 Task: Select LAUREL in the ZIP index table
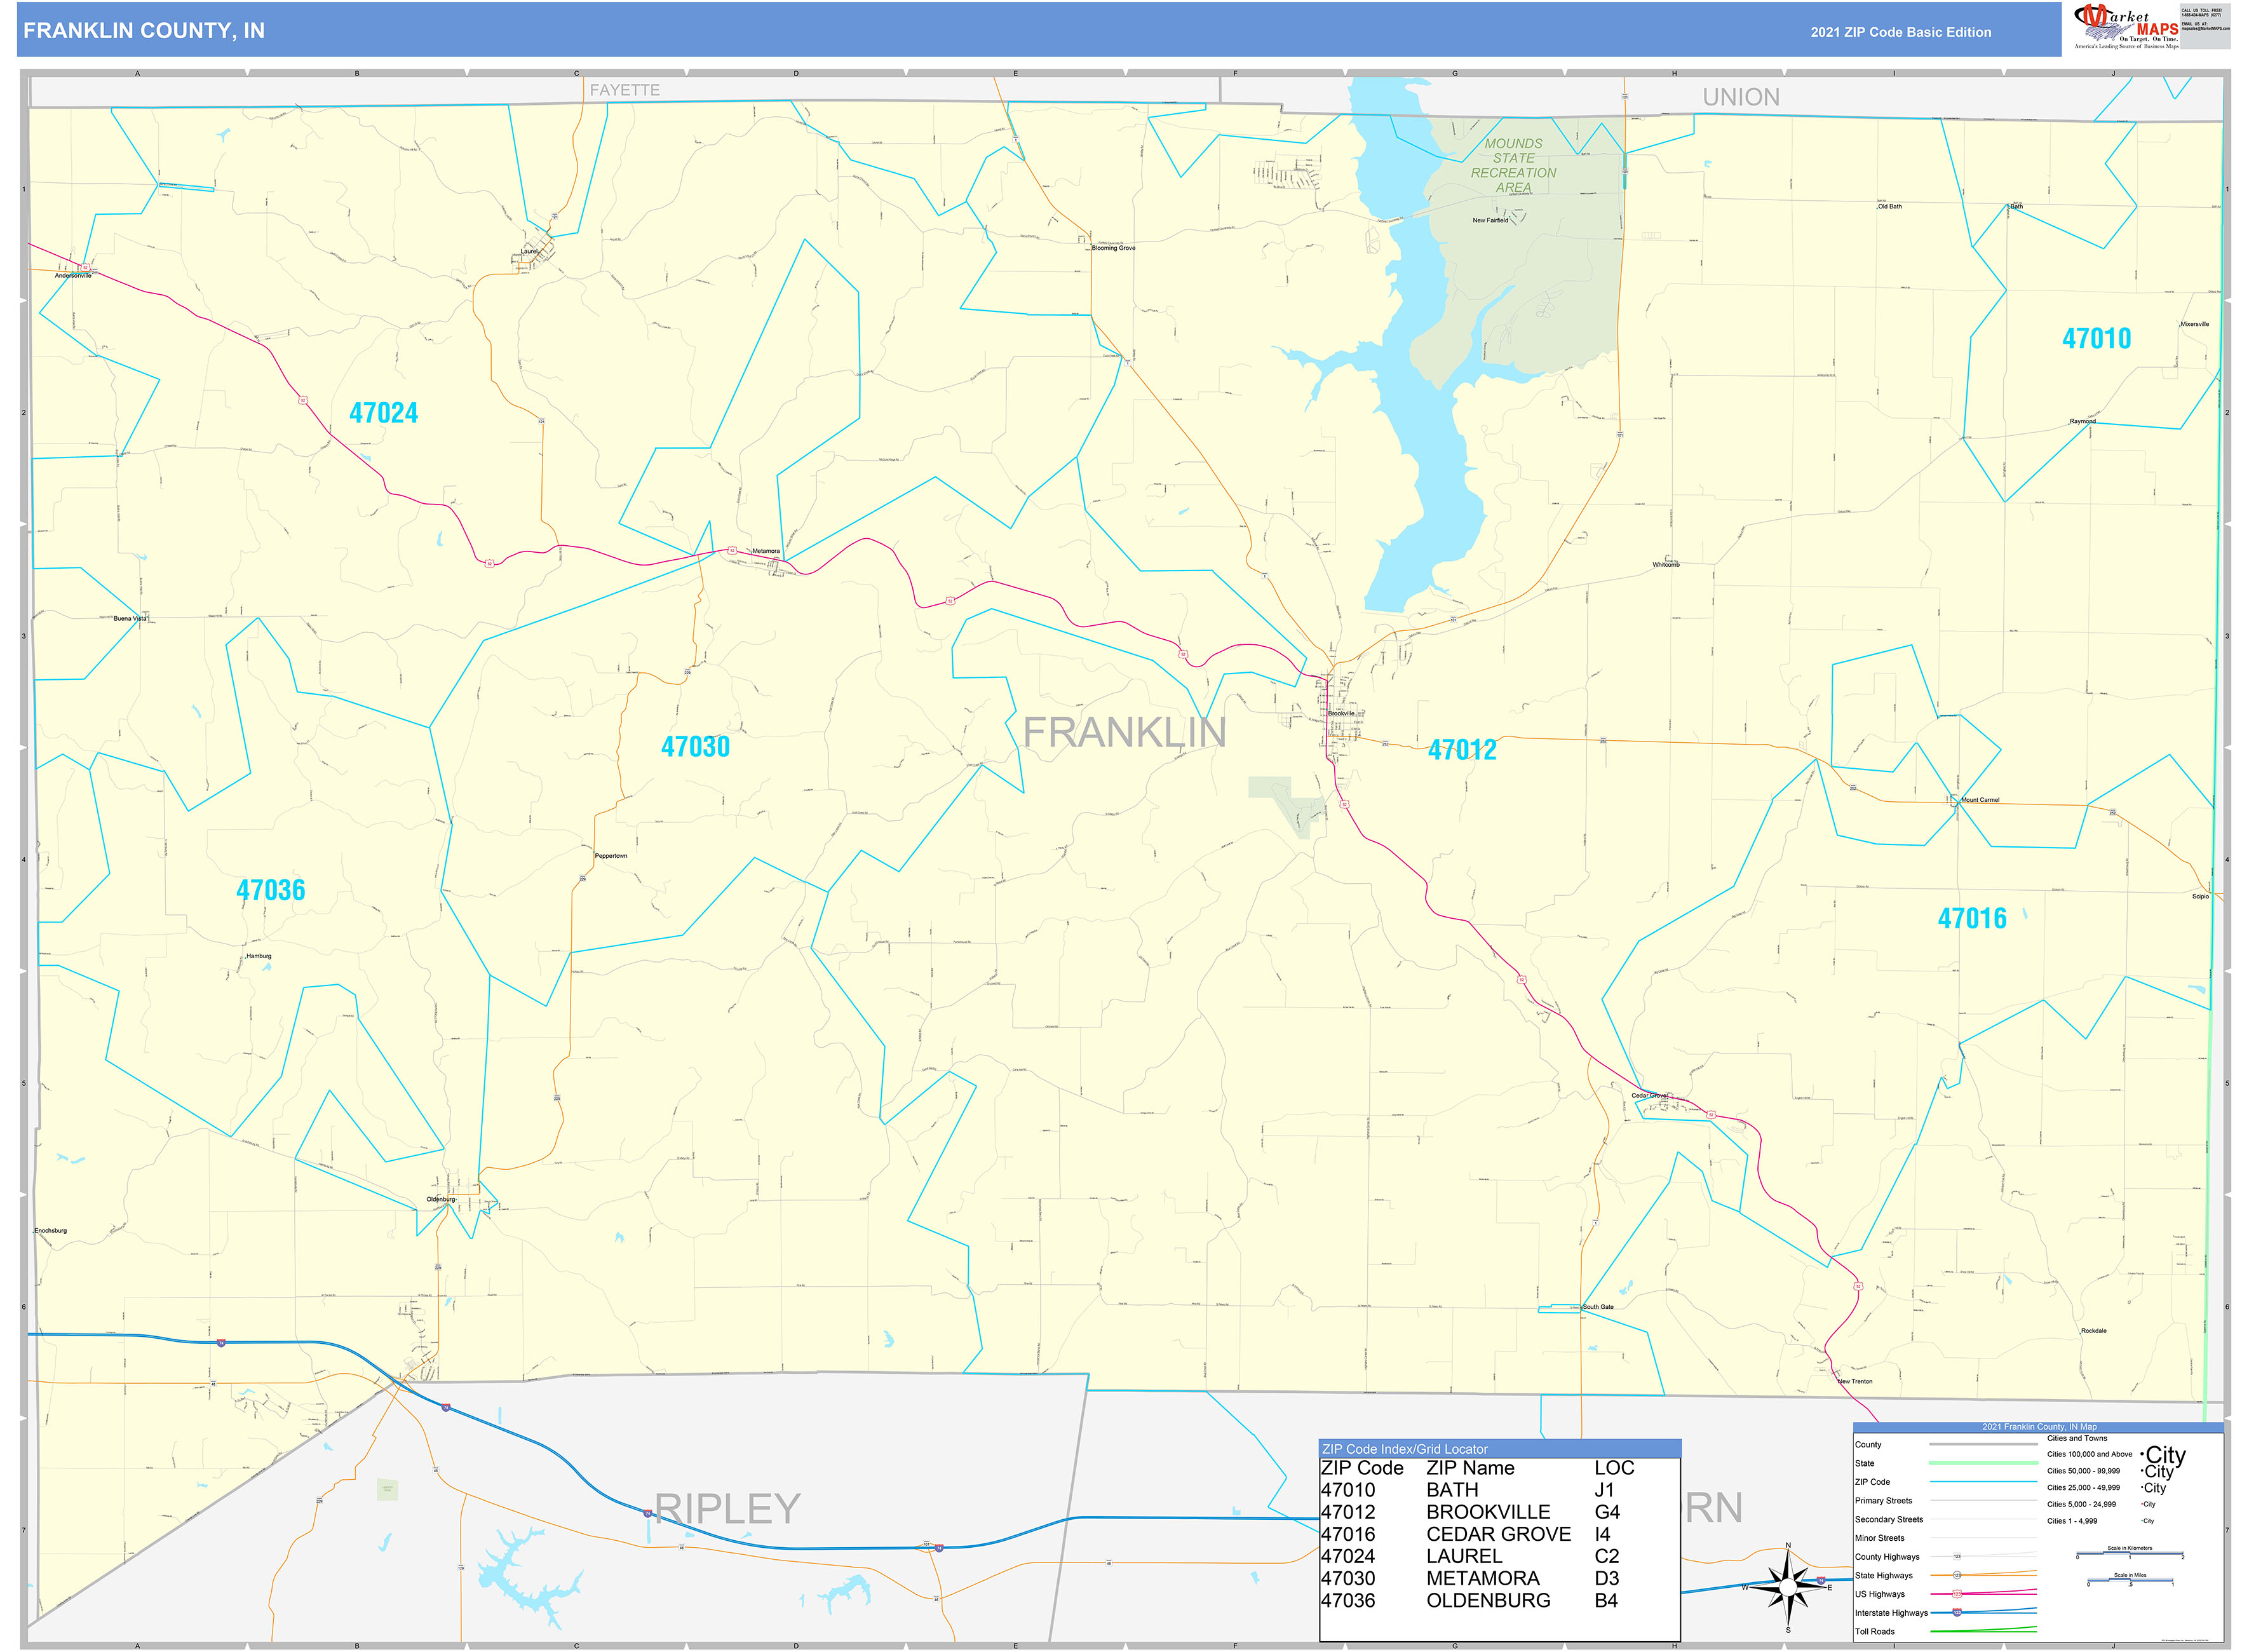coord(1464,1556)
